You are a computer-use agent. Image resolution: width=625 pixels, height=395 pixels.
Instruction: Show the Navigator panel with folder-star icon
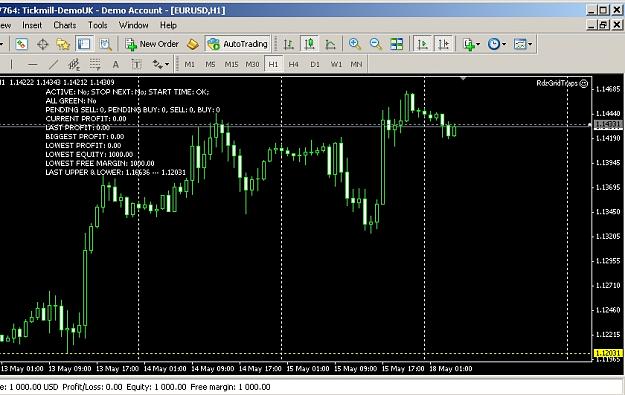tap(63, 44)
